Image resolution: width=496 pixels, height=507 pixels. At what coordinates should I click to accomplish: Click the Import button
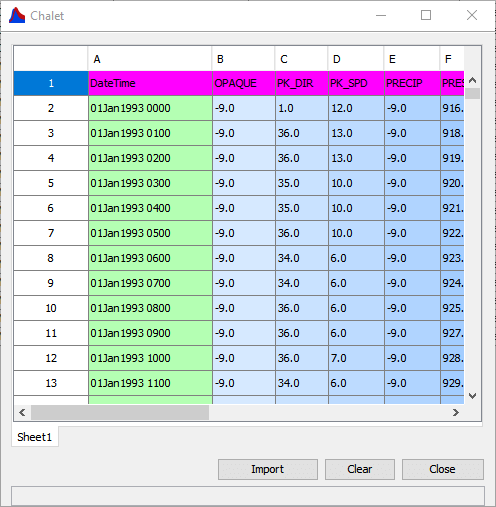pos(268,469)
